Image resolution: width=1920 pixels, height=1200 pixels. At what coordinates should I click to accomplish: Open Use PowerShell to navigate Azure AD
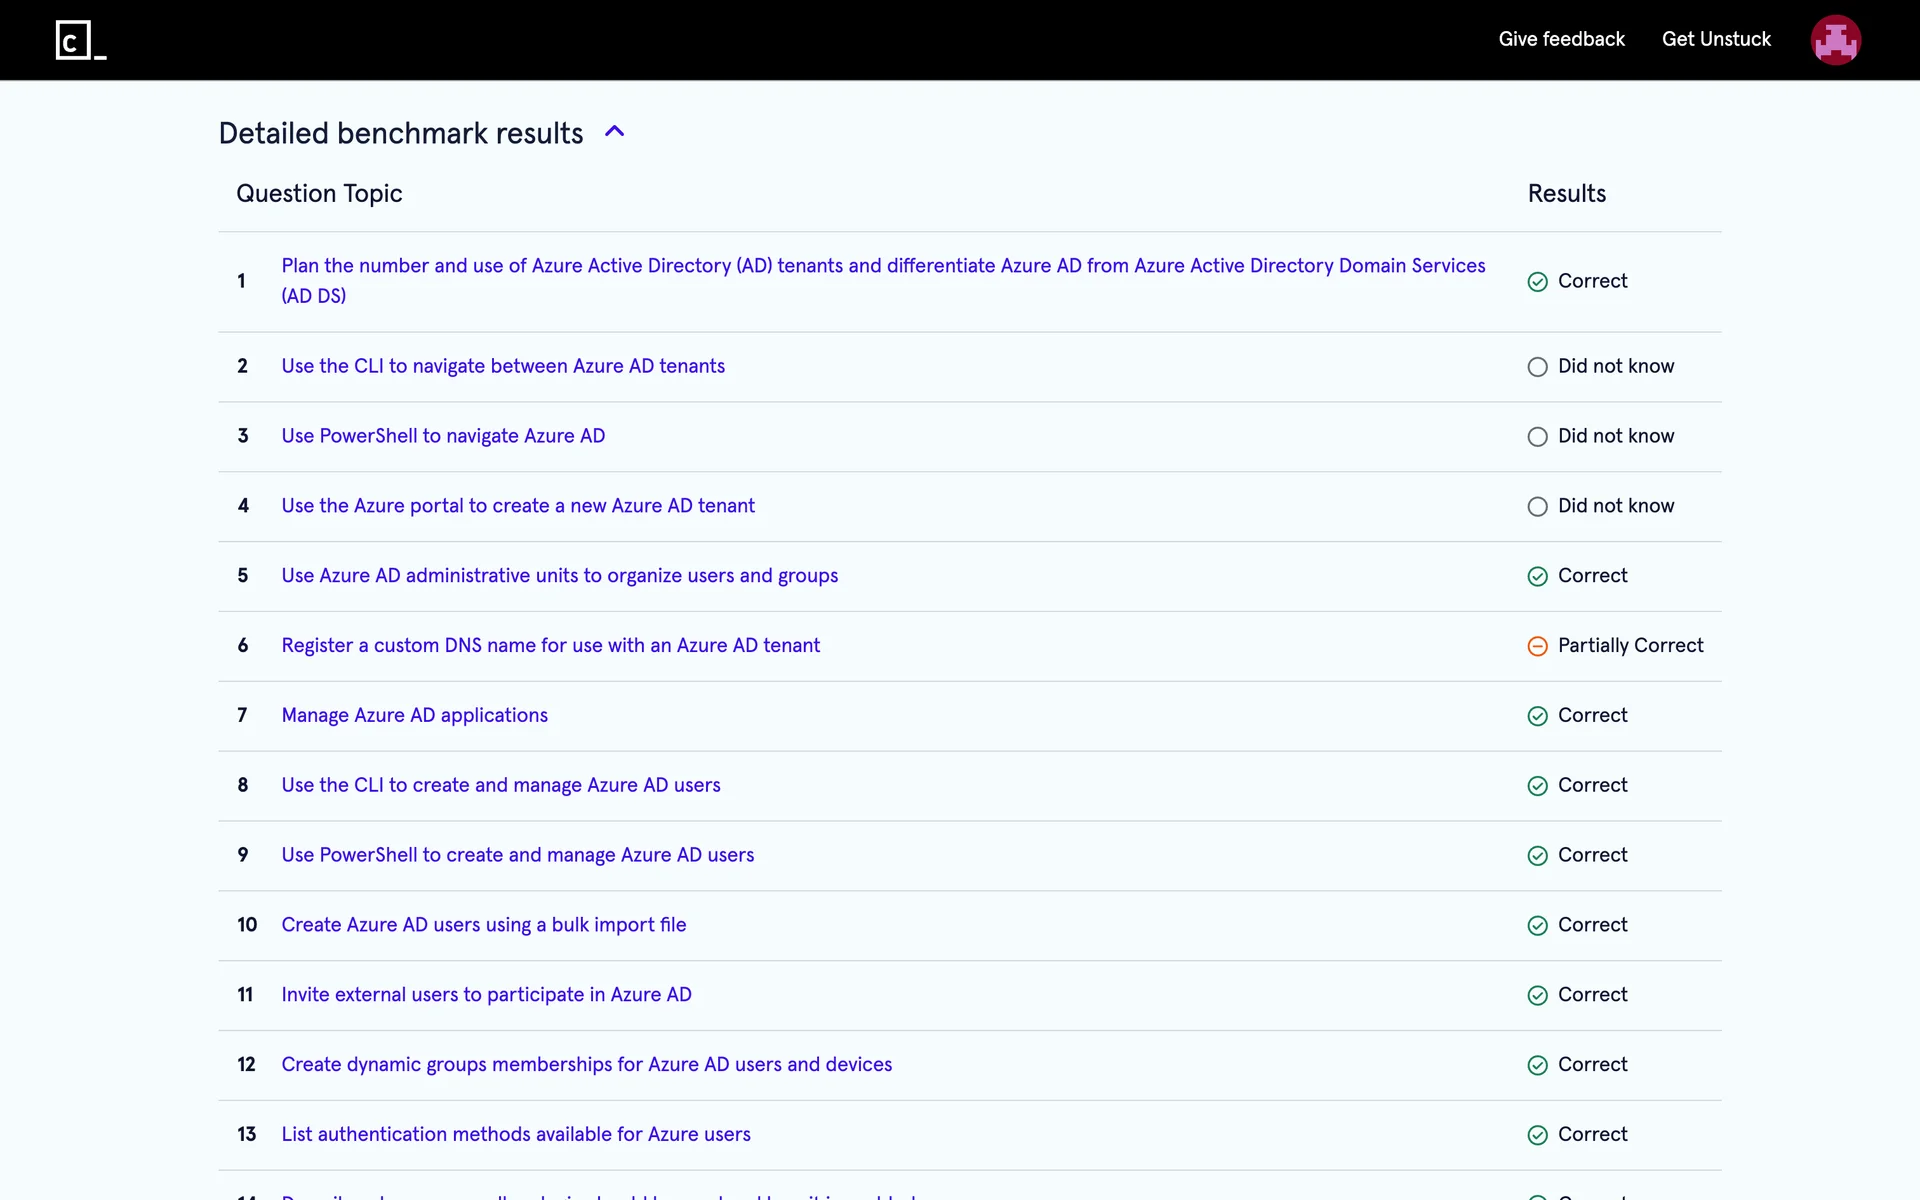443,436
